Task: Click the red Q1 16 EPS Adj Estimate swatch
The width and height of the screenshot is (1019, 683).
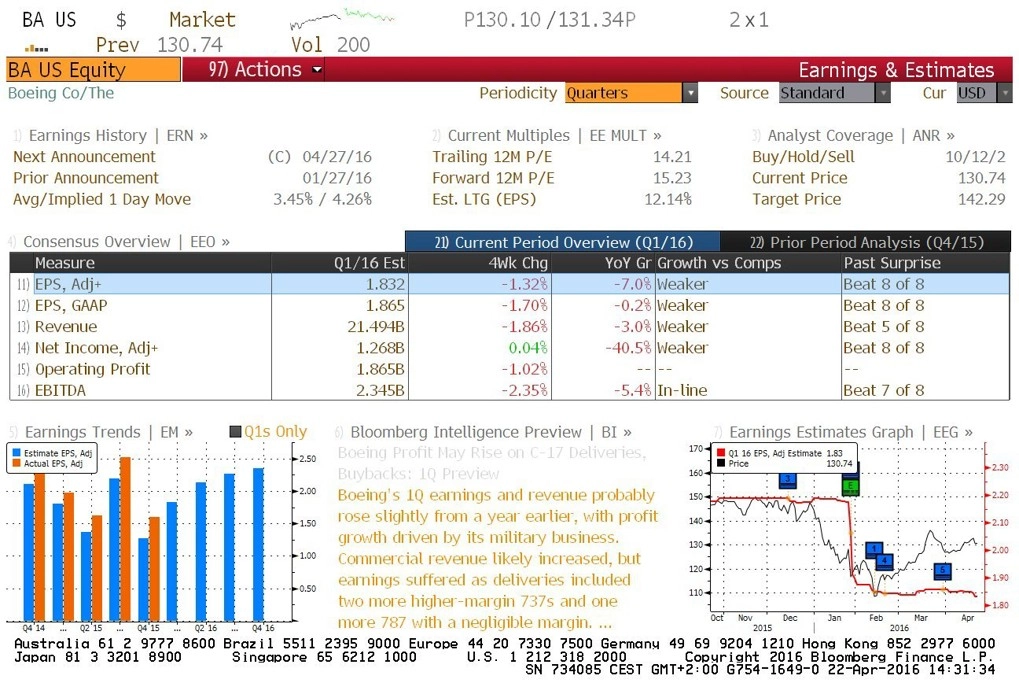Action: click(721, 453)
